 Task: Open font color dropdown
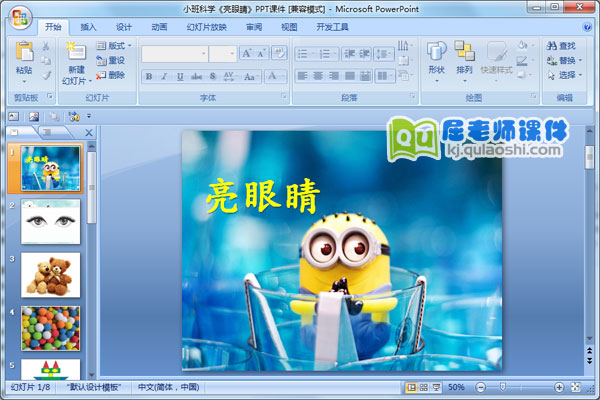[283, 76]
